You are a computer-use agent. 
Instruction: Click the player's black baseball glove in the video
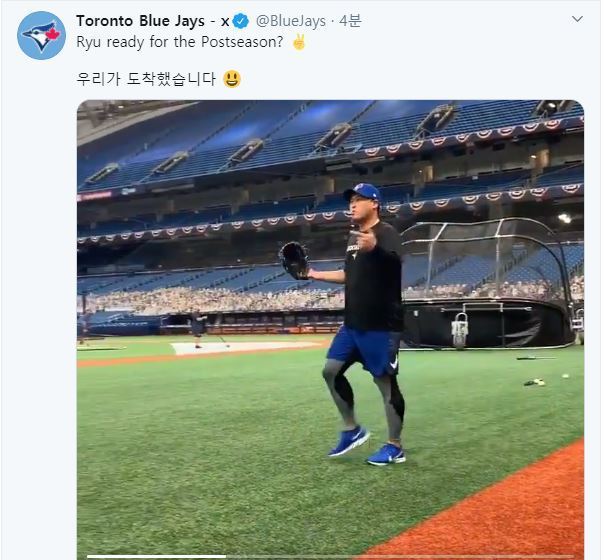click(x=294, y=260)
